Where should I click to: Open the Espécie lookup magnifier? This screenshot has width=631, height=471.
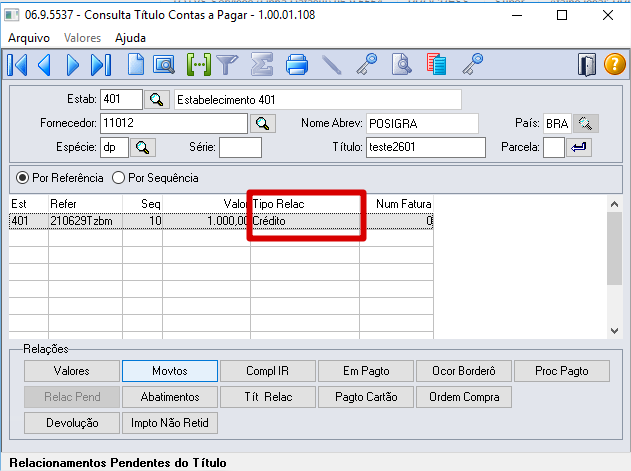tap(142, 147)
